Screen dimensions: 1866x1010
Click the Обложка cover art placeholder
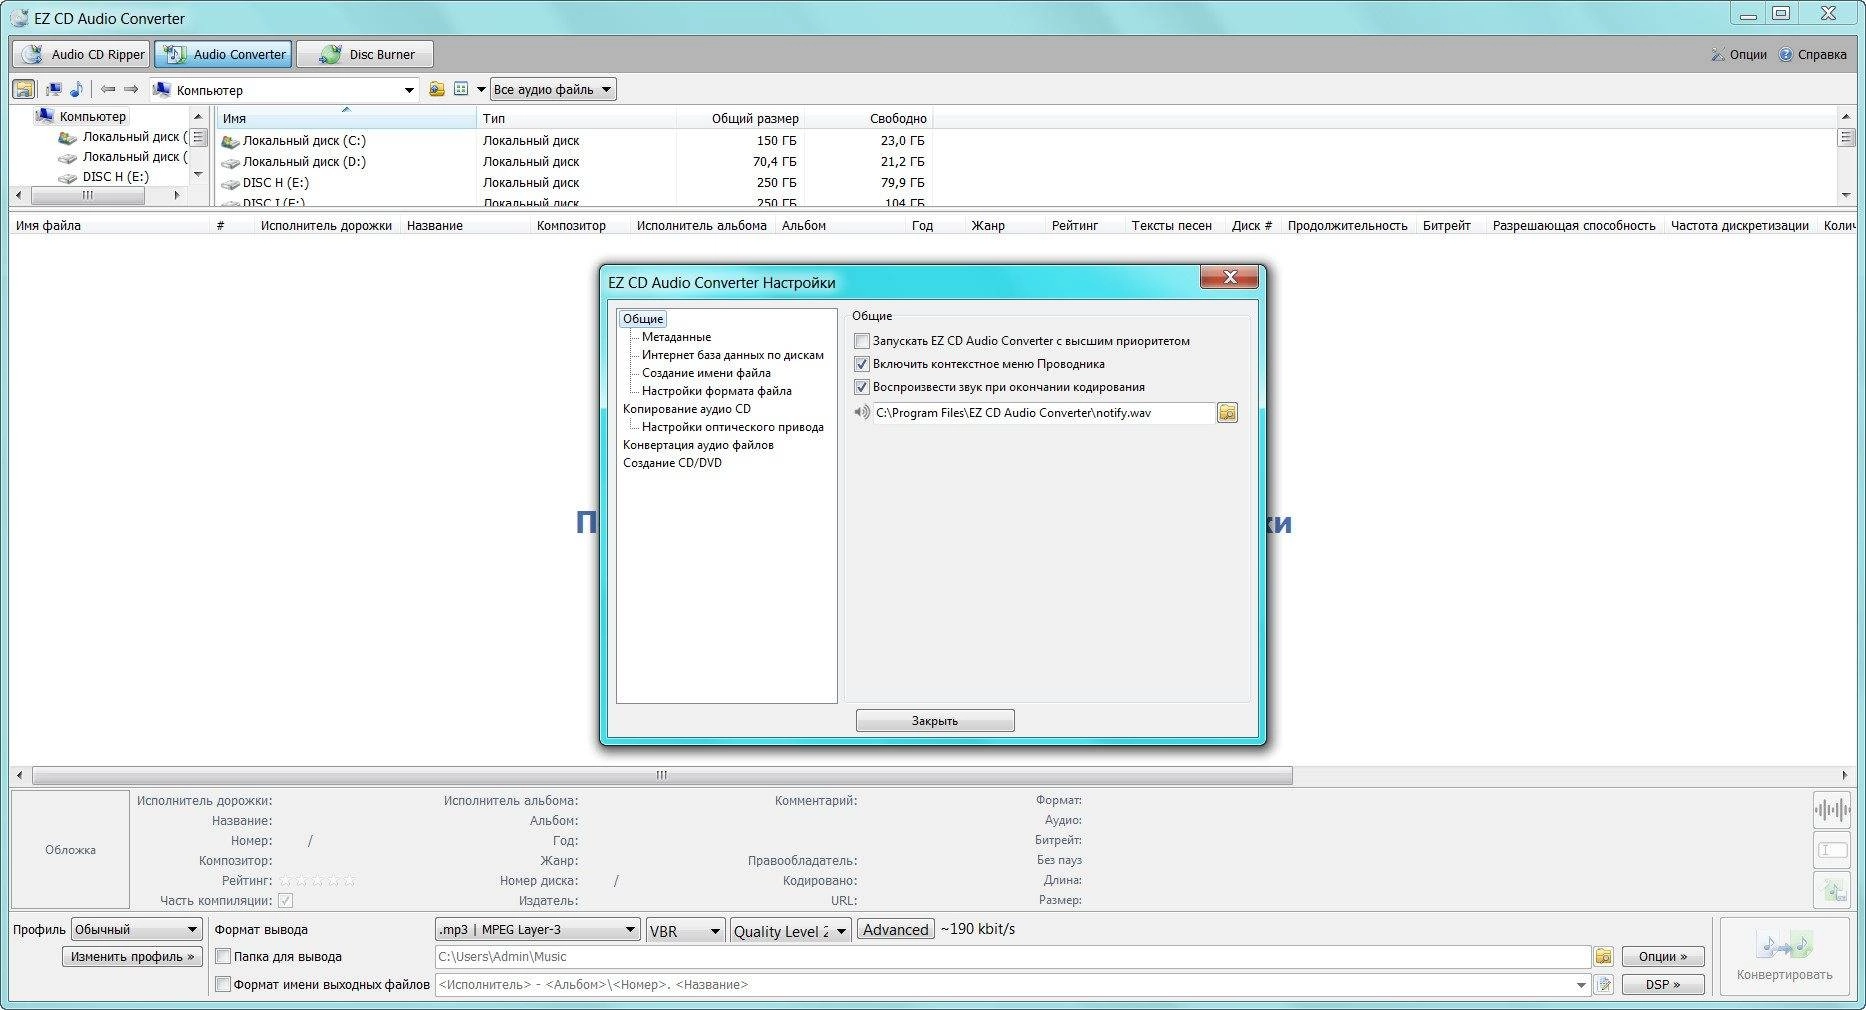point(70,850)
